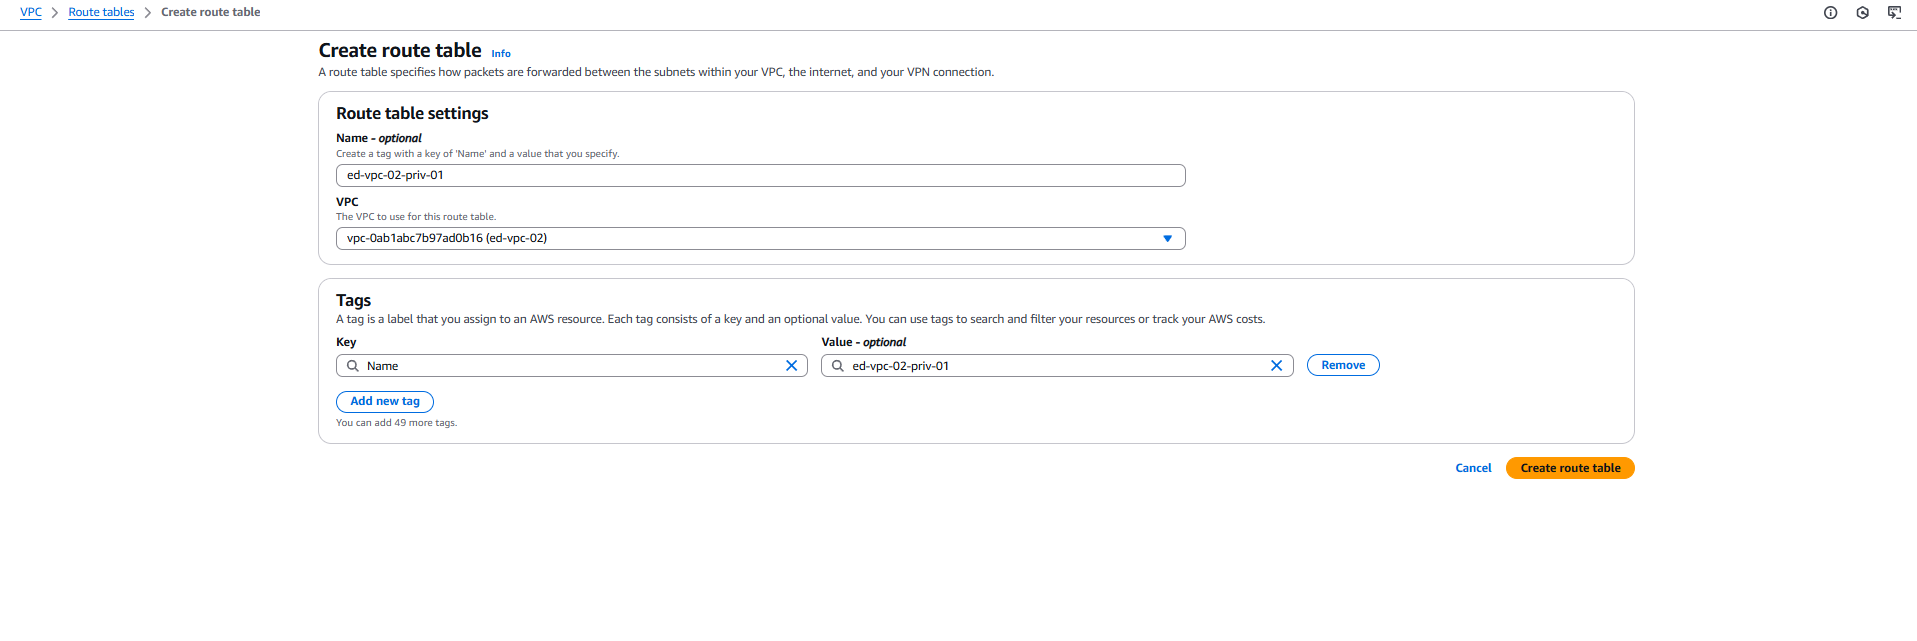Screen dimensions: 1917x641
Task: Click 'The VPC to use for this route table.' text
Action: [416, 217]
